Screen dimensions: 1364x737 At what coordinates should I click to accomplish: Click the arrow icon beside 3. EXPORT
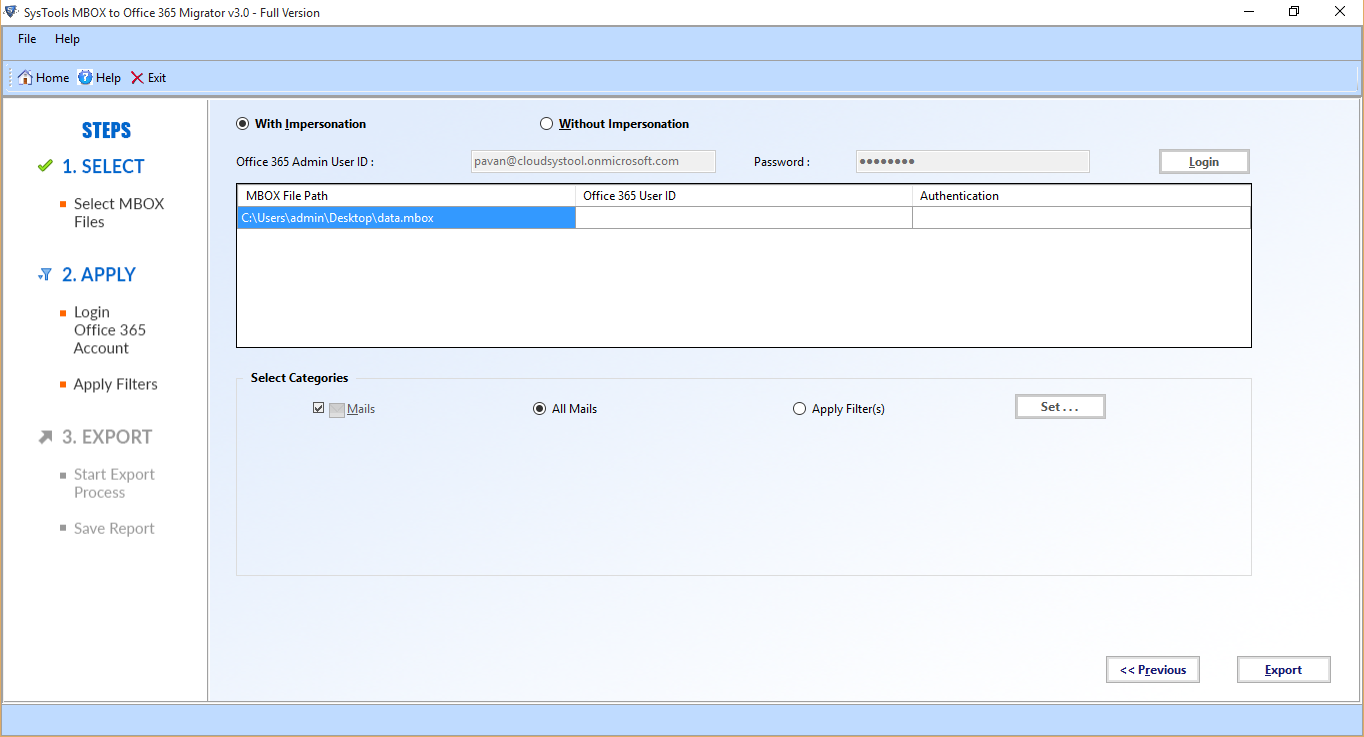(45, 437)
